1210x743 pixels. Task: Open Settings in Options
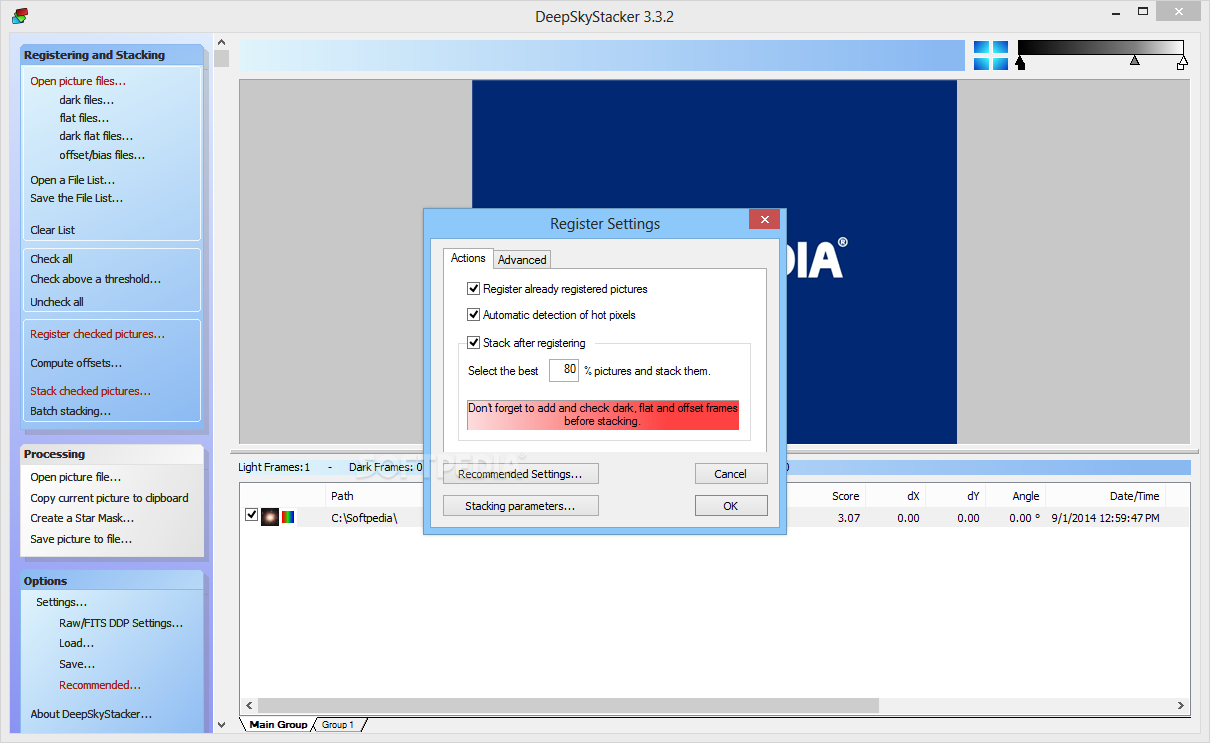click(x=61, y=602)
